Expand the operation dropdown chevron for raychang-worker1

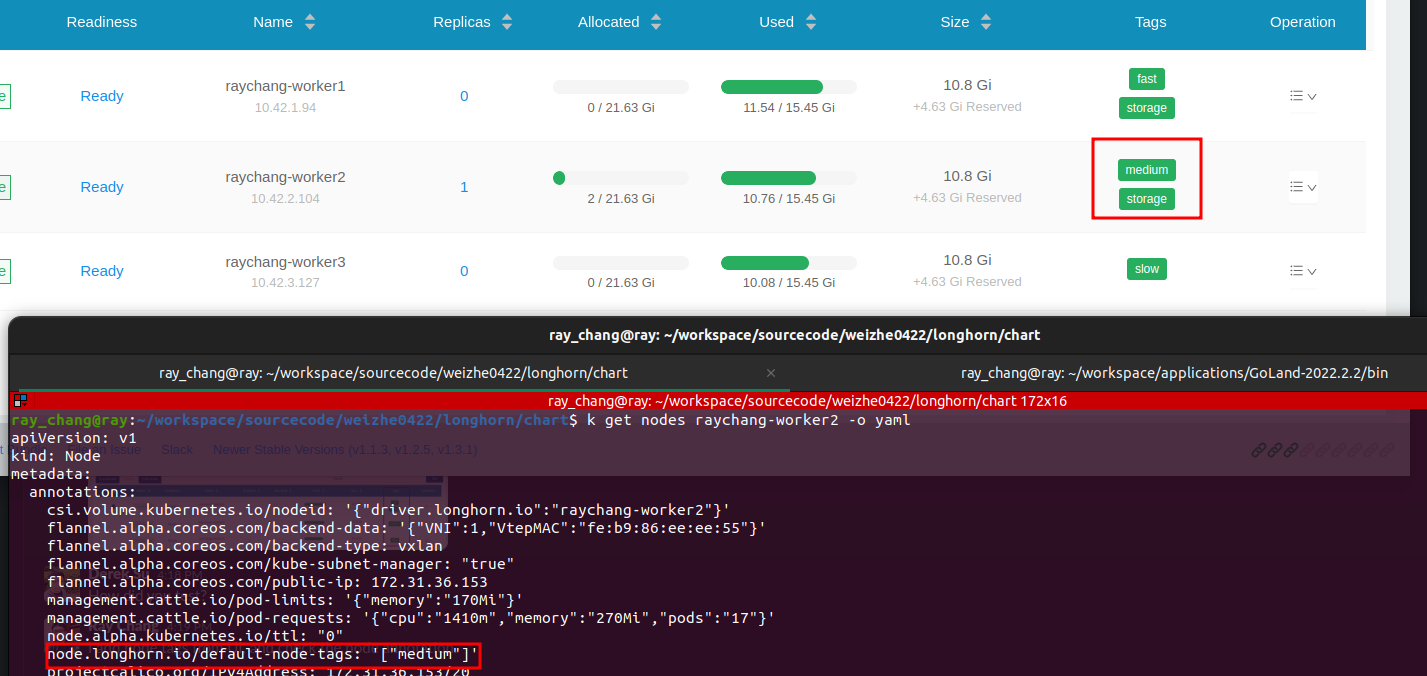point(1310,96)
